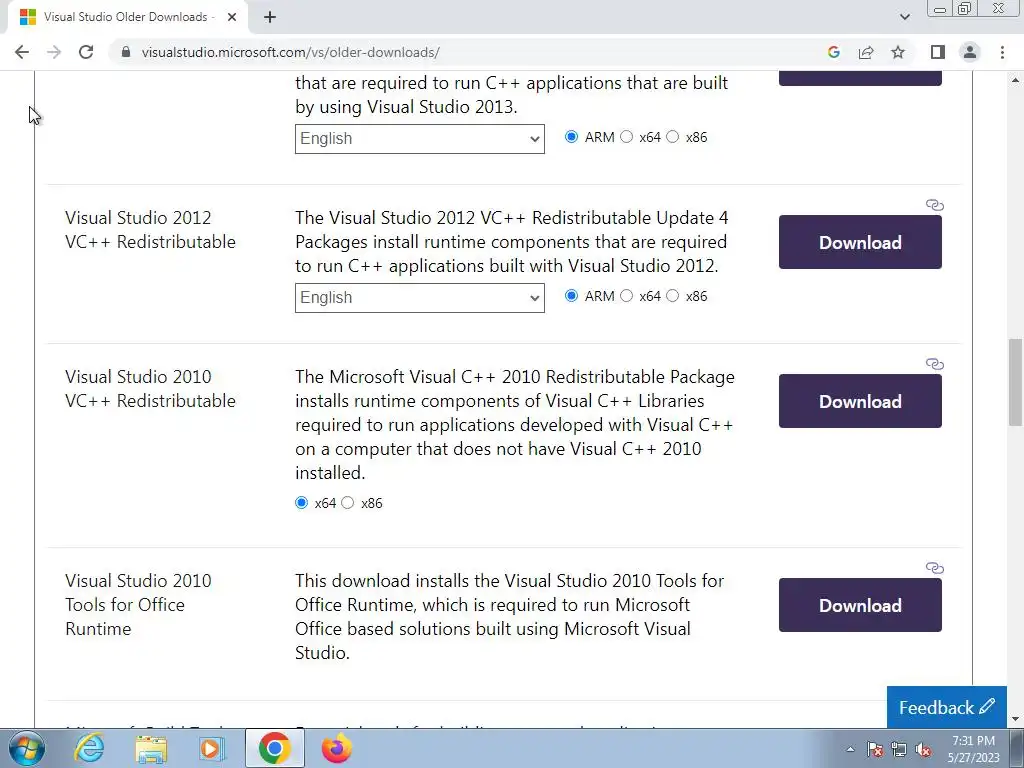
Task: Click 'Visual Studio 2010 Tools for Office Runtime' title
Action: 138,605
